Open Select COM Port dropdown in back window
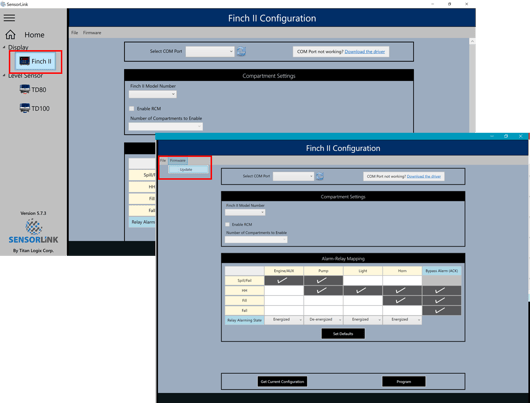Image resolution: width=530 pixels, height=403 pixels. click(x=210, y=51)
